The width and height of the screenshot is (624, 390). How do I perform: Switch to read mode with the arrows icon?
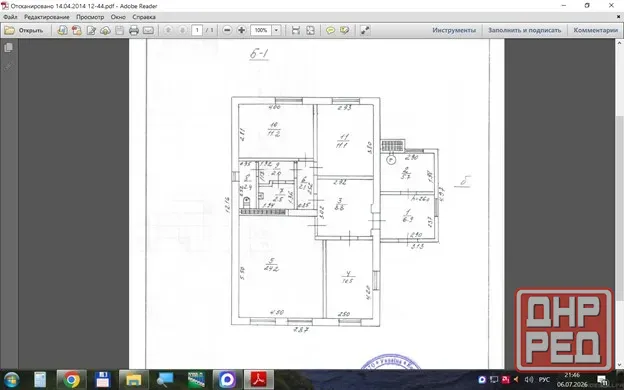pyautogui.click(x=365, y=30)
